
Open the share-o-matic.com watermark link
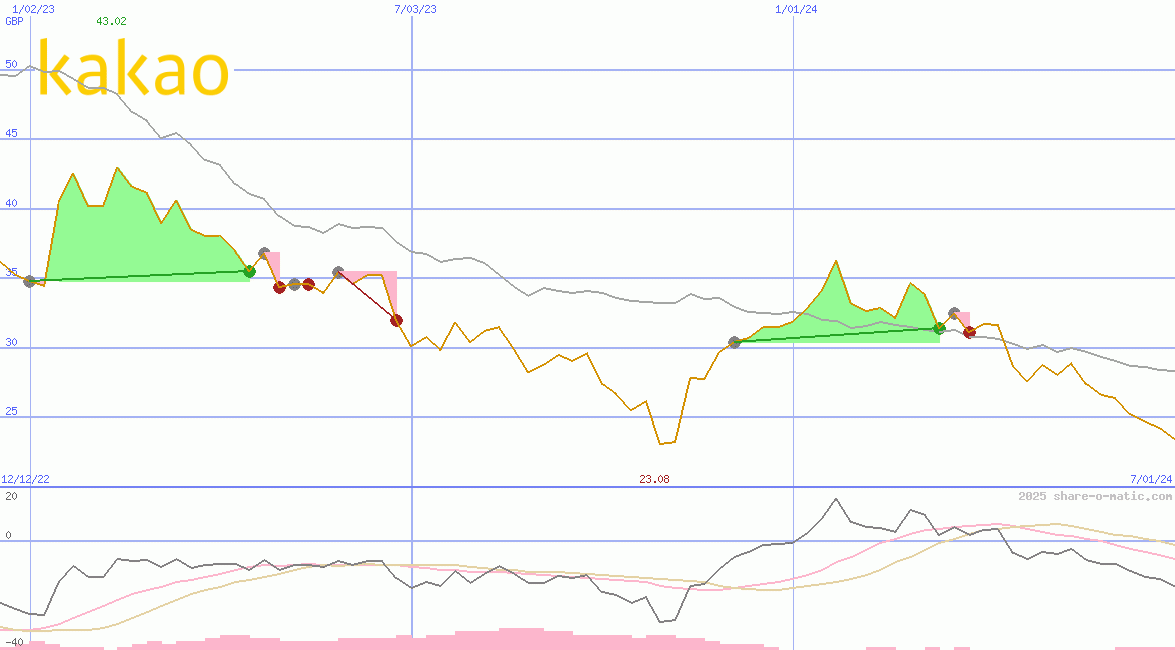pos(1095,496)
